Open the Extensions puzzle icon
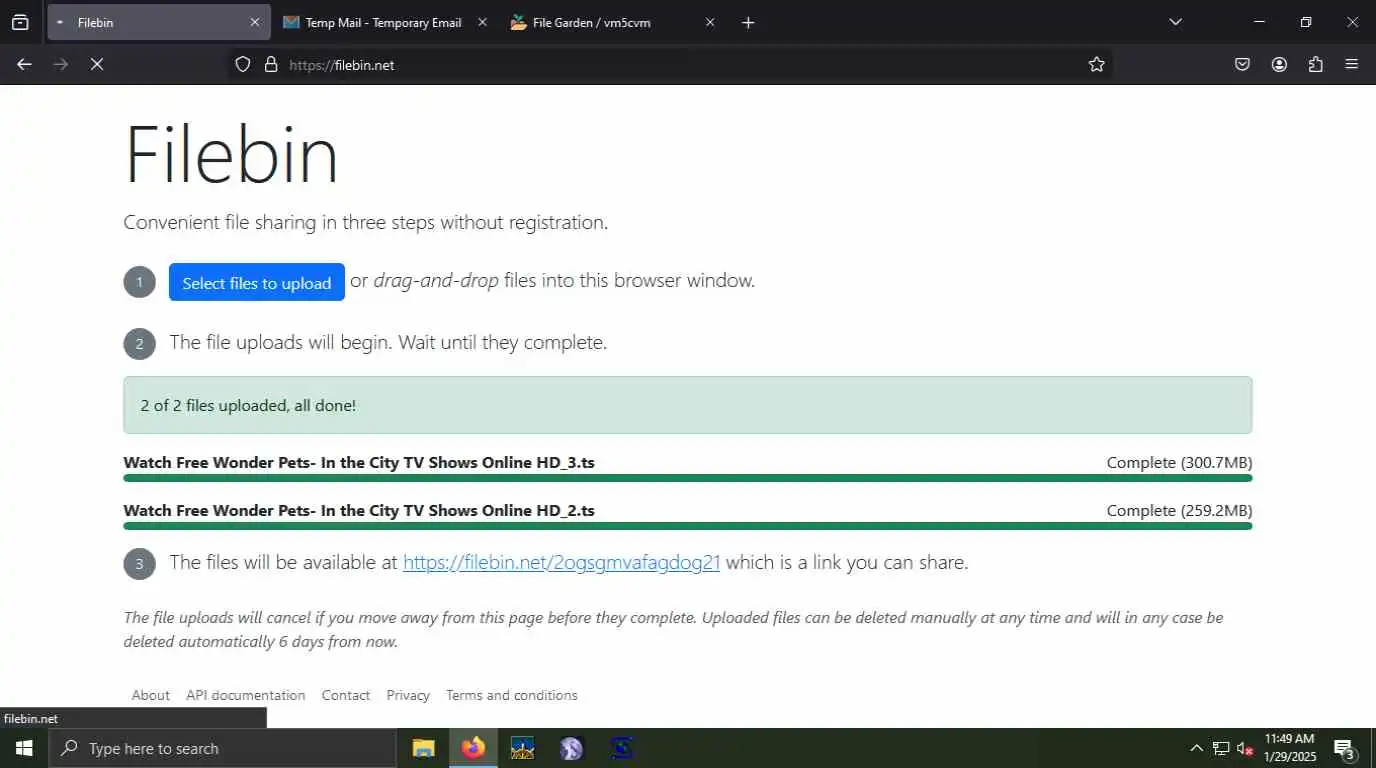Viewport: 1376px width, 768px height. (1315, 64)
